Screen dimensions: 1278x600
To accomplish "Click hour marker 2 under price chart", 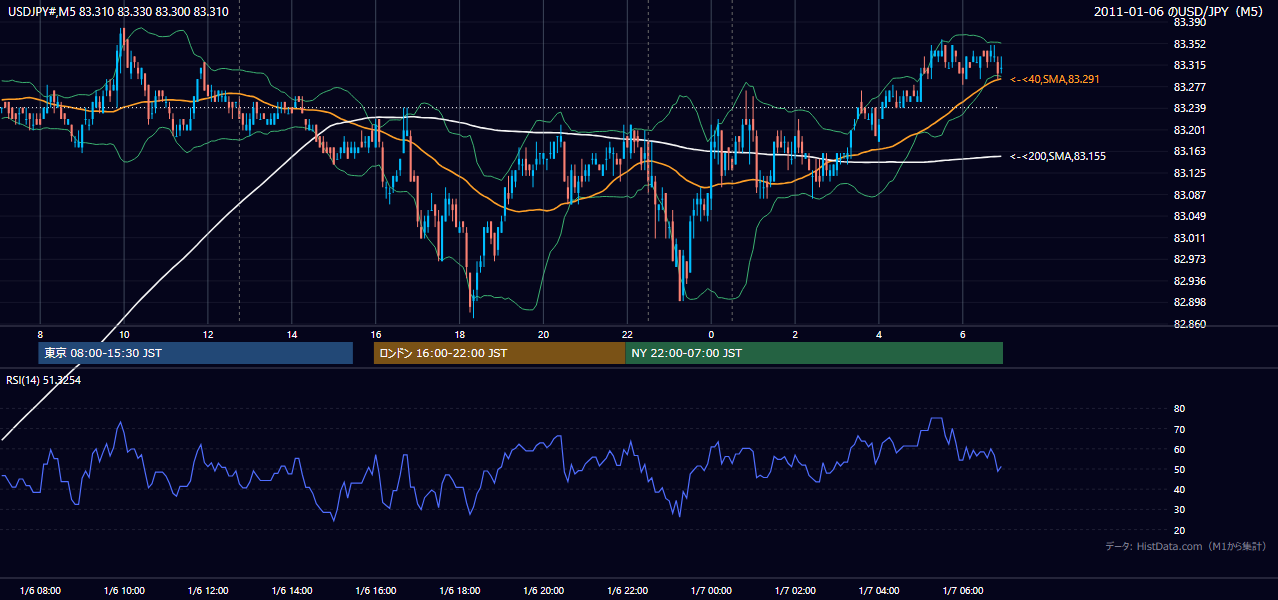I will click(x=795, y=334).
